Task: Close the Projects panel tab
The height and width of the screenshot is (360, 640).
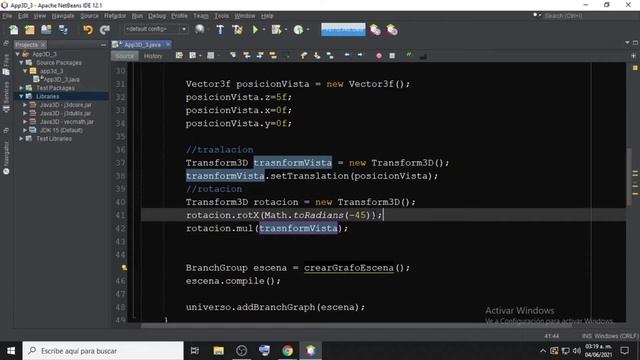Action: pyautogui.click(x=43, y=44)
